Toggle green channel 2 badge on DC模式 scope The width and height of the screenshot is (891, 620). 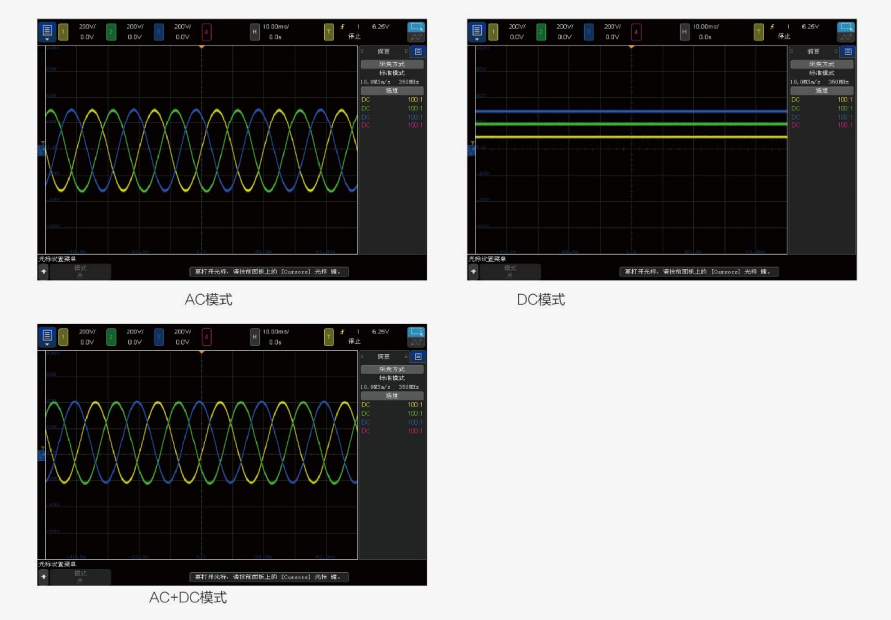540,32
